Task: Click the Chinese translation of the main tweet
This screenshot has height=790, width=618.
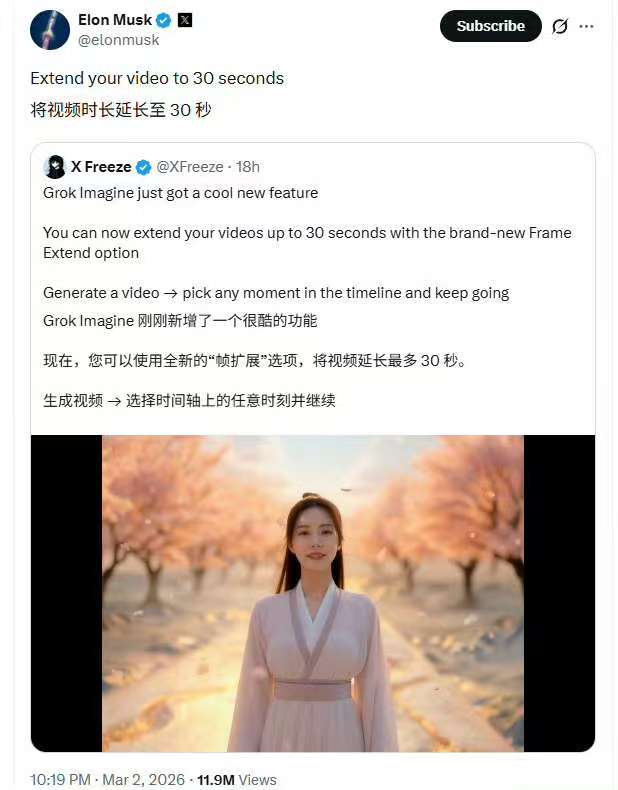Action: [x=121, y=109]
